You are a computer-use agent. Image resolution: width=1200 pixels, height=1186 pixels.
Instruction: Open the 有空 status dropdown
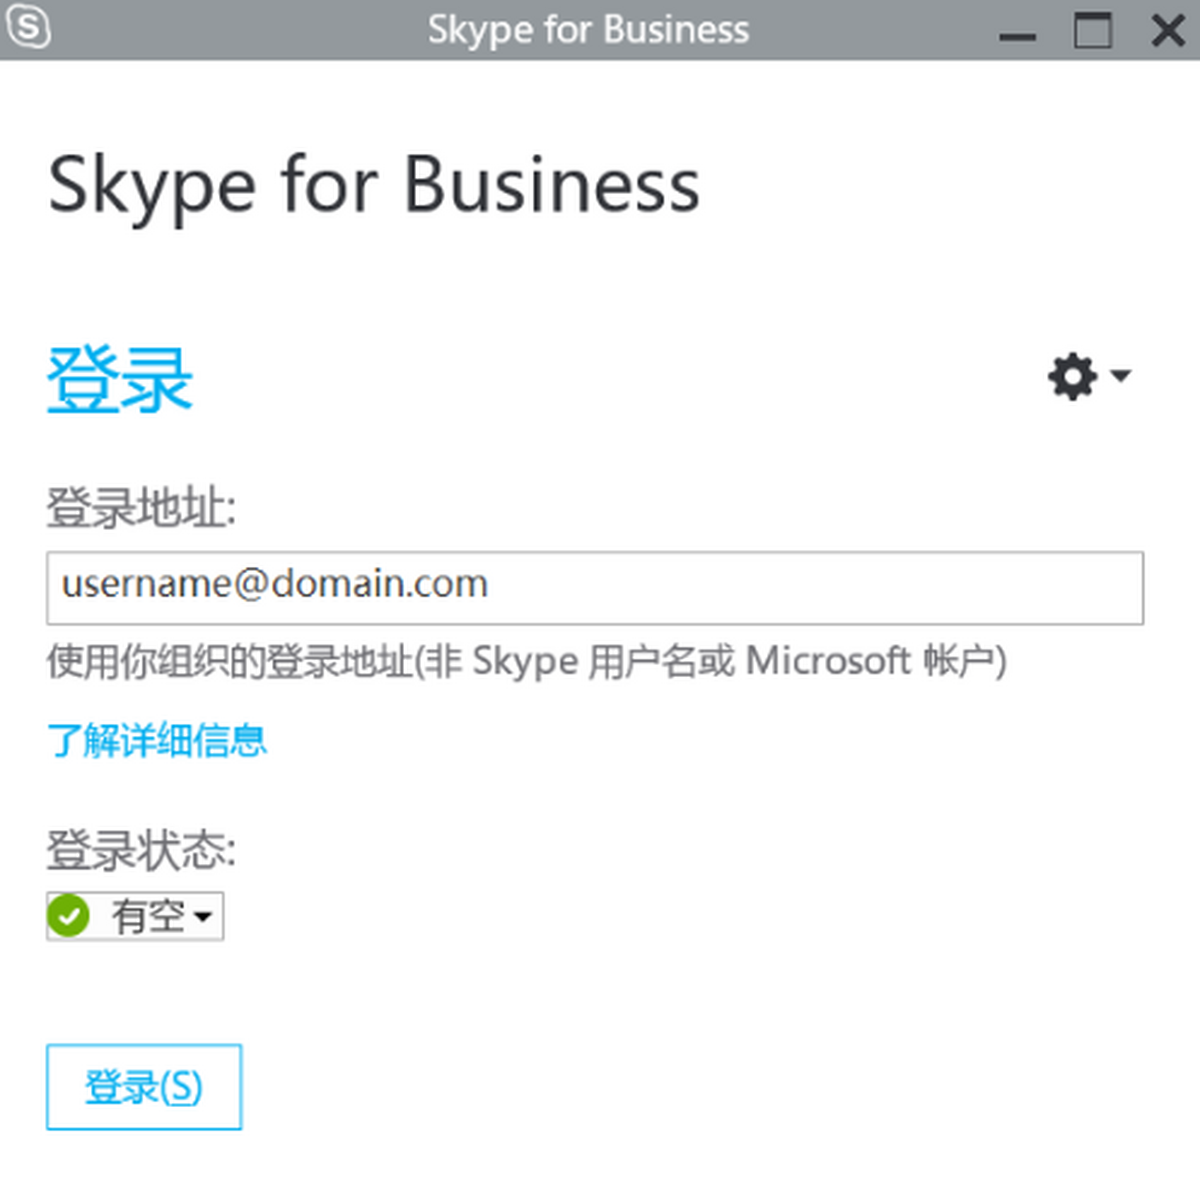coord(136,916)
